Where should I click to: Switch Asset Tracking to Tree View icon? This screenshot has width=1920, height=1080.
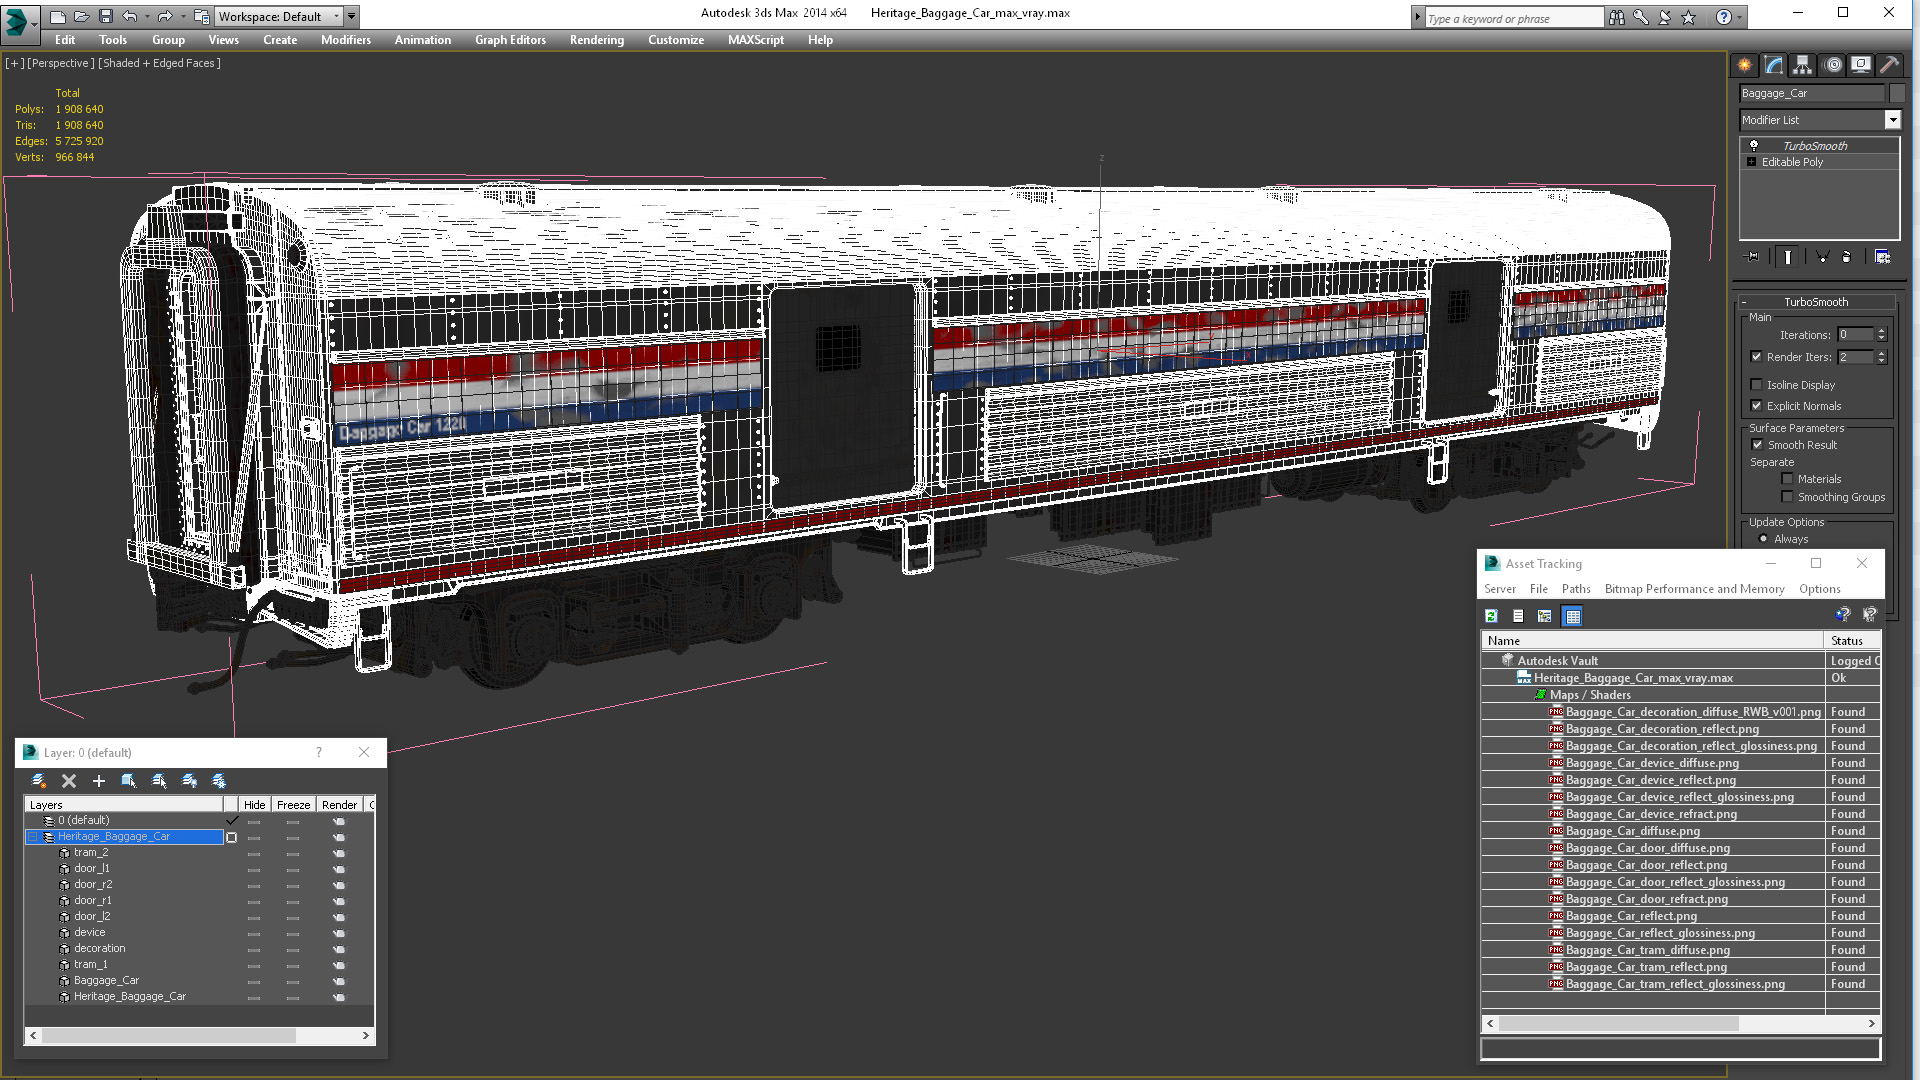click(x=1545, y=616)
